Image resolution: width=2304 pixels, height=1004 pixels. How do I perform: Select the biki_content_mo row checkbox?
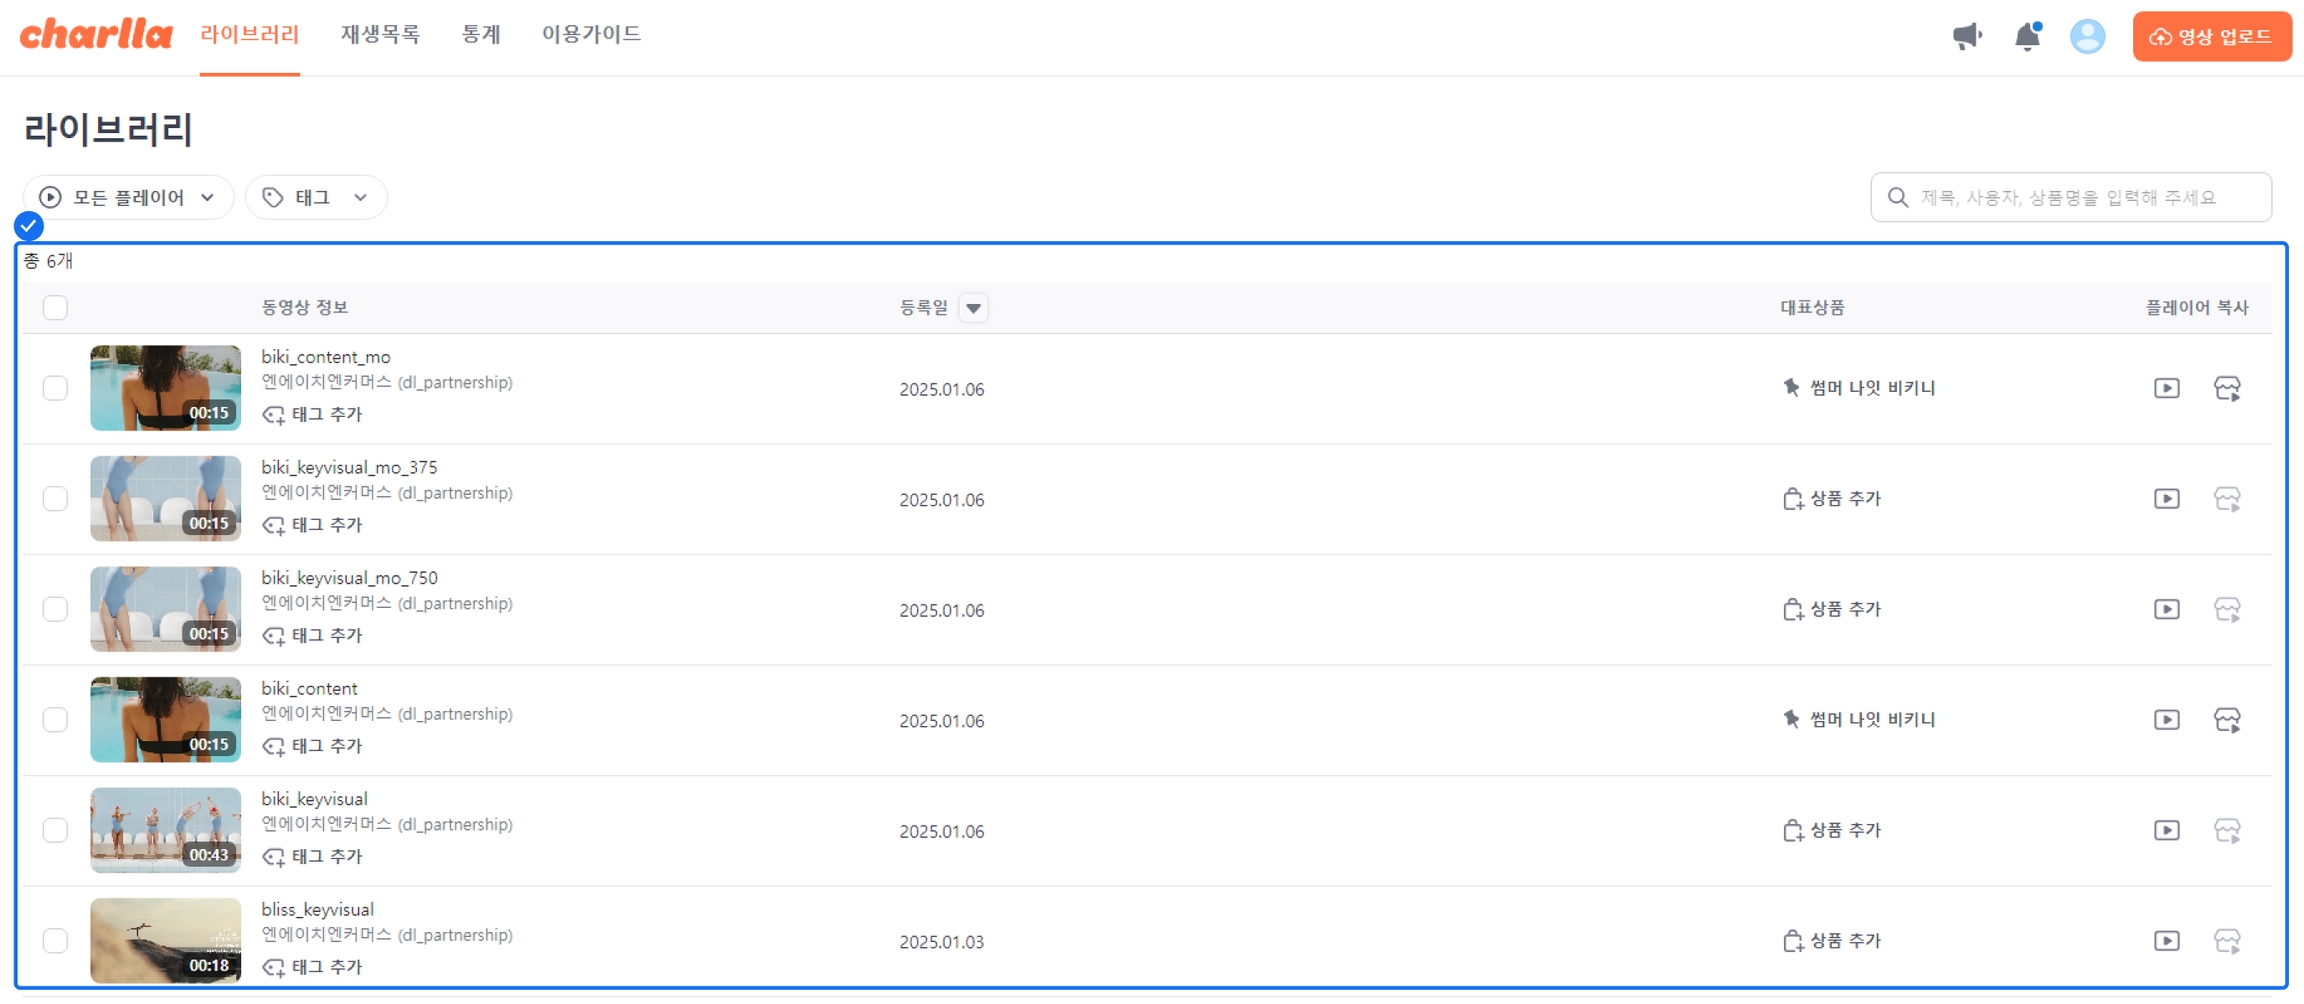coord(55,388)
